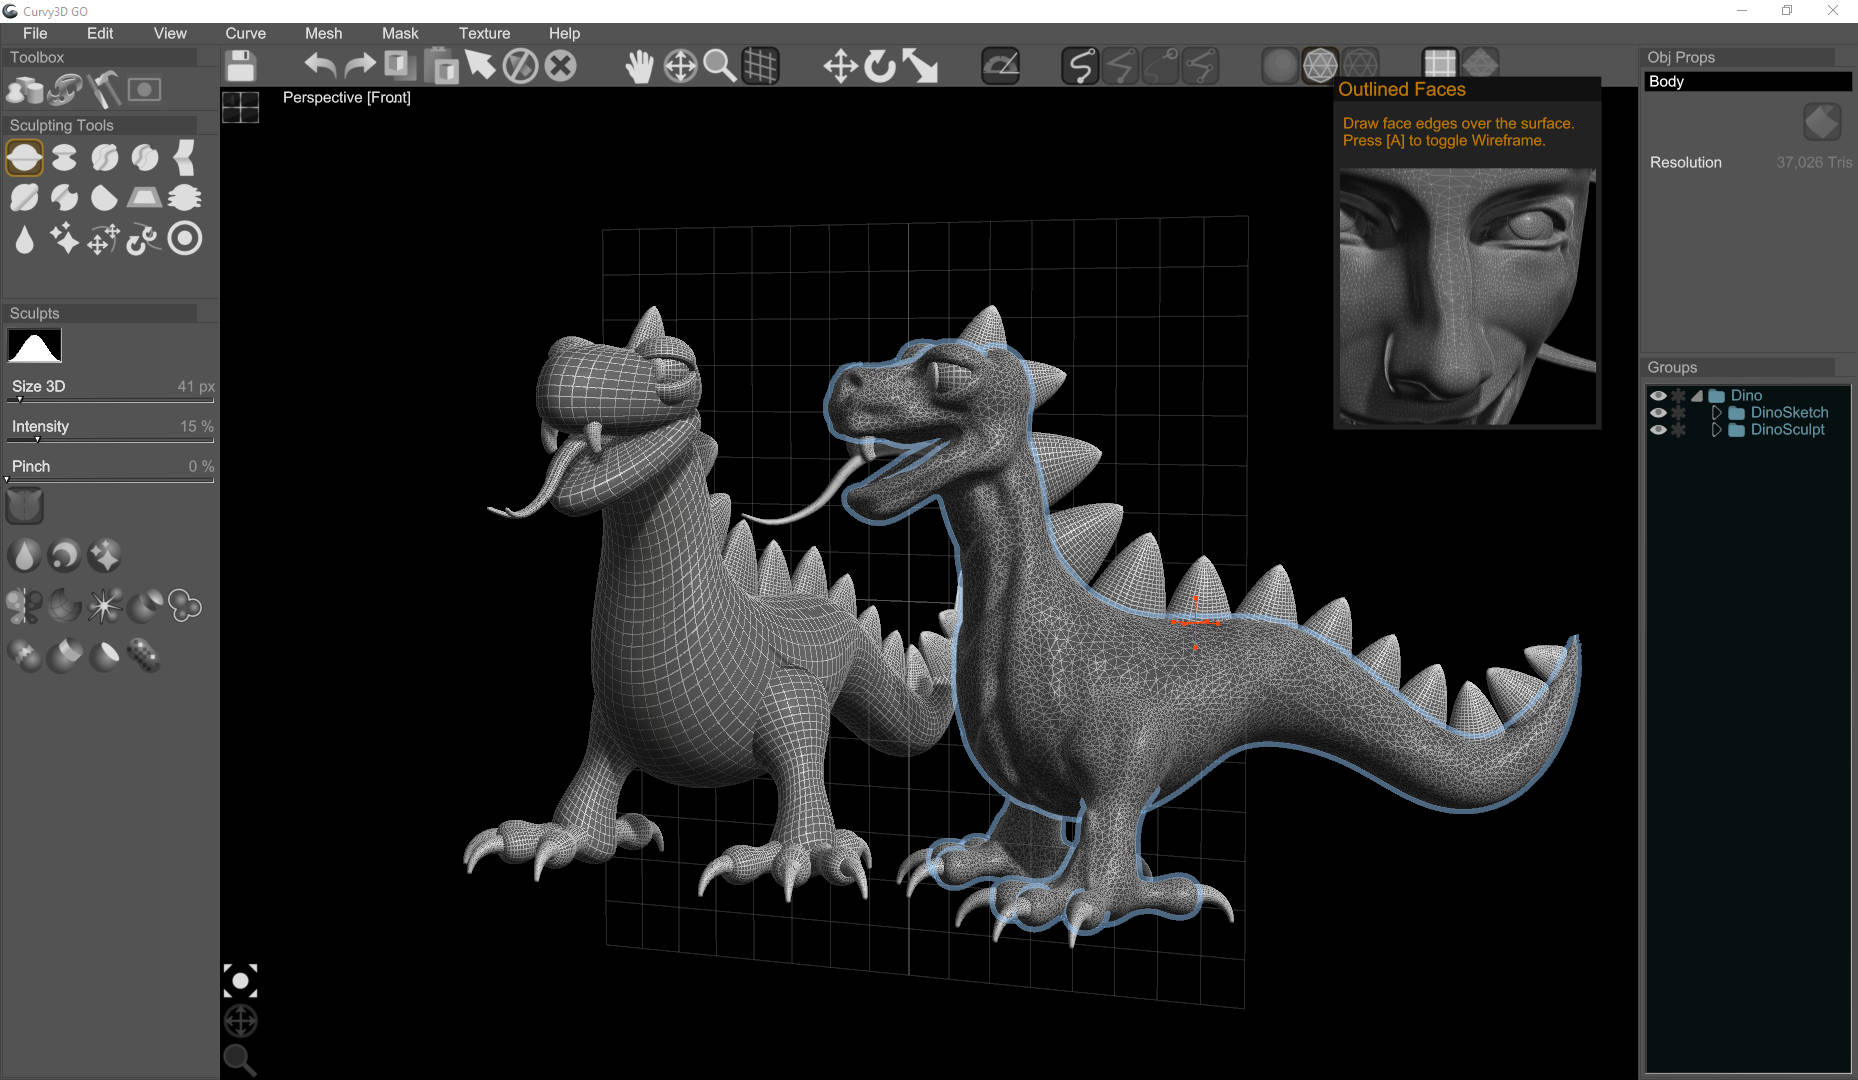Toggle visibility of the DinoSculpt group
The image size is (1858, 1080).
(x=1658, y=430)
